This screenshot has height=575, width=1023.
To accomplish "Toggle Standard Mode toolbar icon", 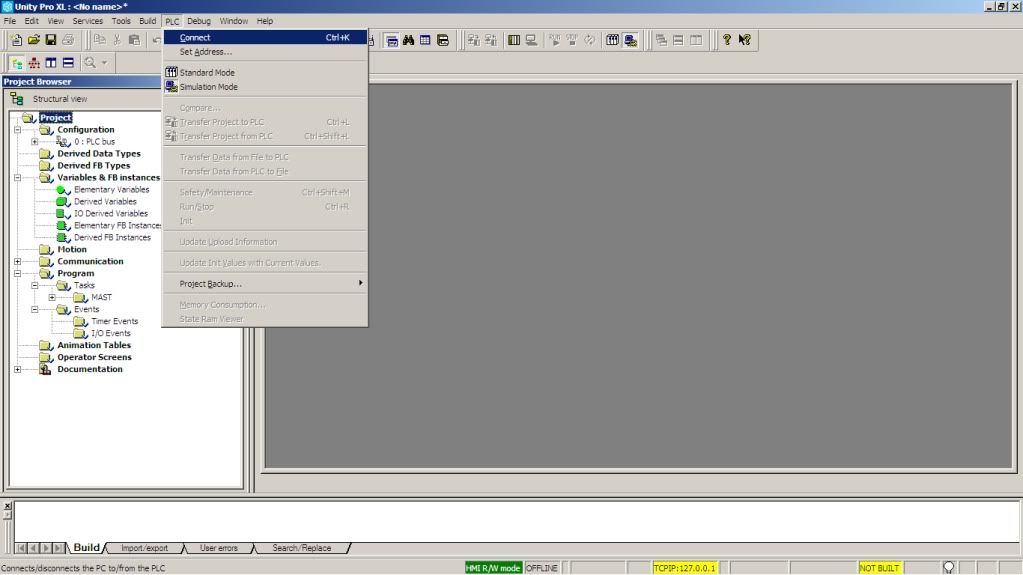I will (612, 40).
